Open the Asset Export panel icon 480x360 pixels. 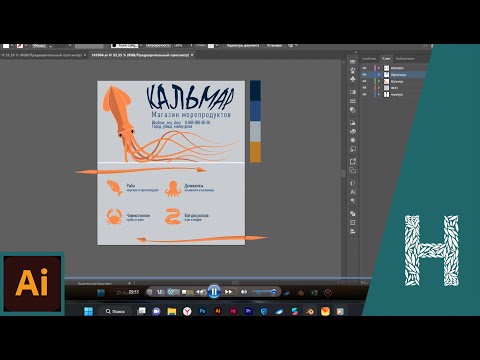coord(353,162)
